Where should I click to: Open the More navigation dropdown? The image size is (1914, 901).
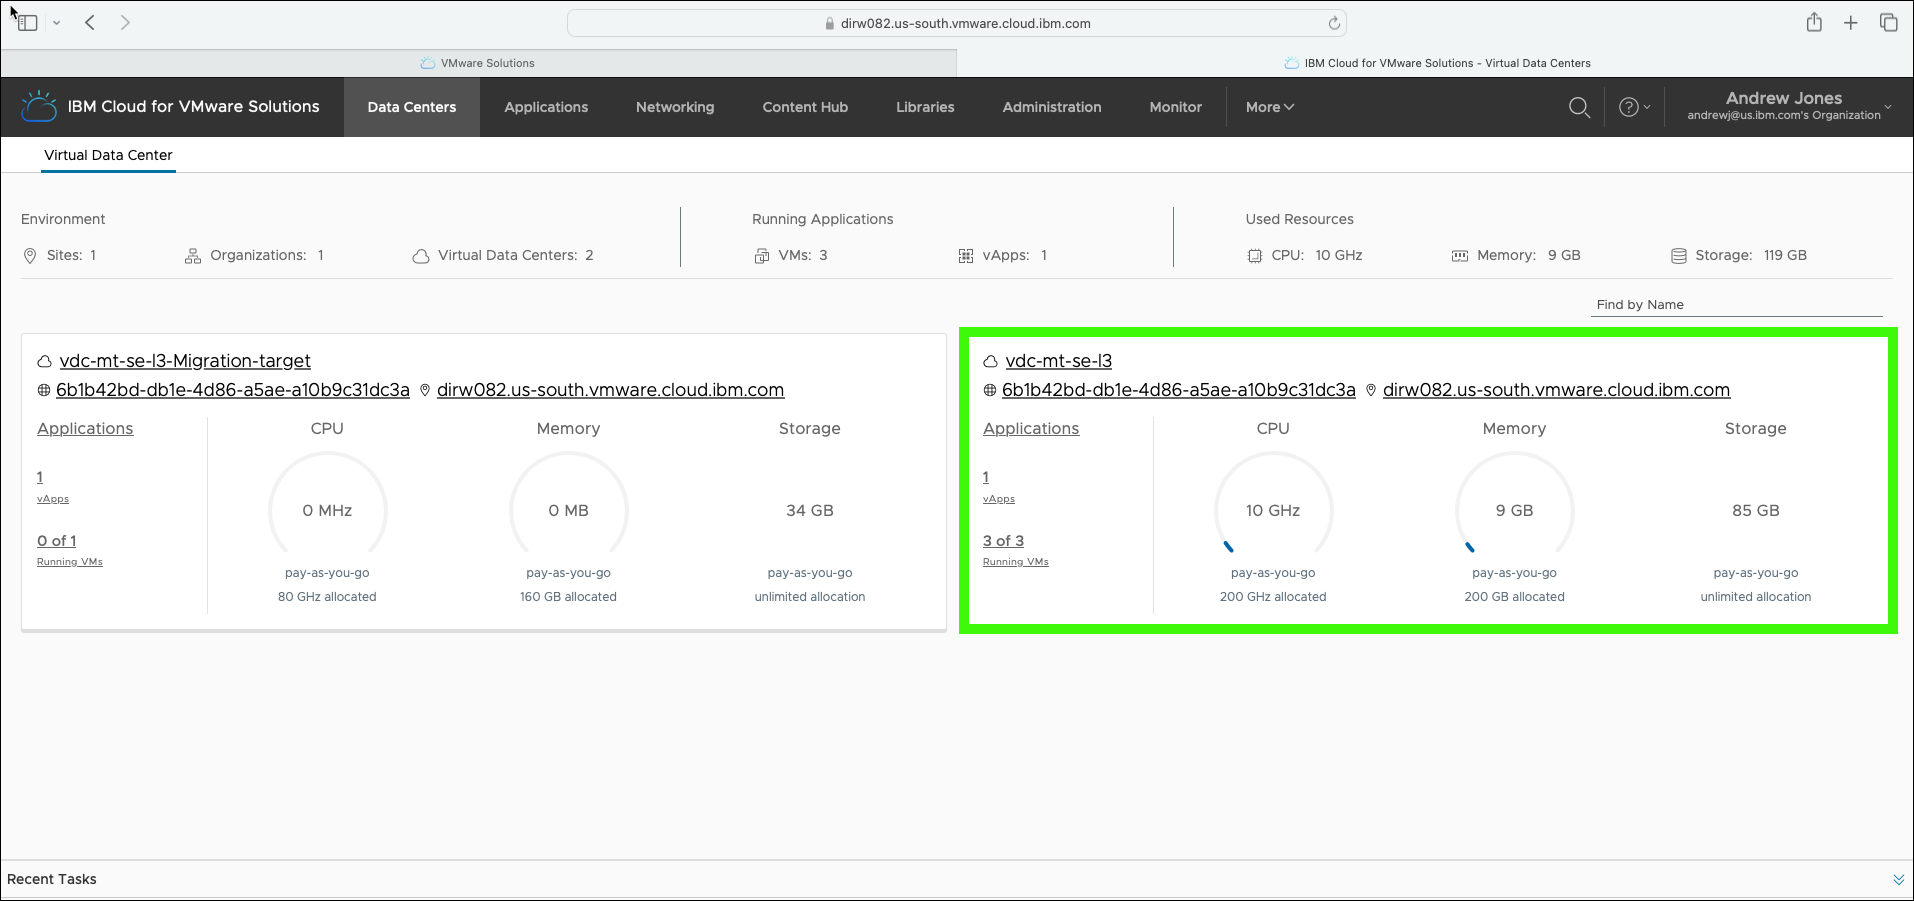pos(1270,107)
